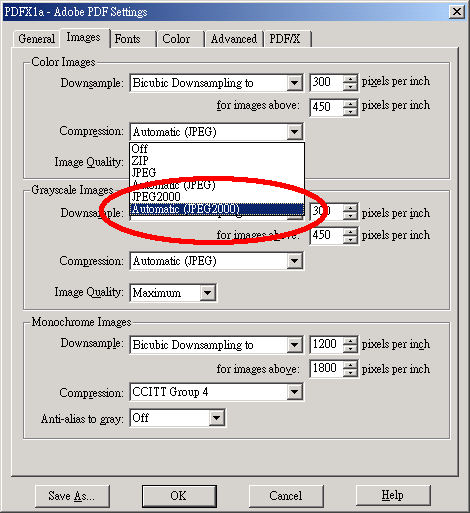Click the Save As button
This screenshot has width=470, height=513.
(72, 496)
